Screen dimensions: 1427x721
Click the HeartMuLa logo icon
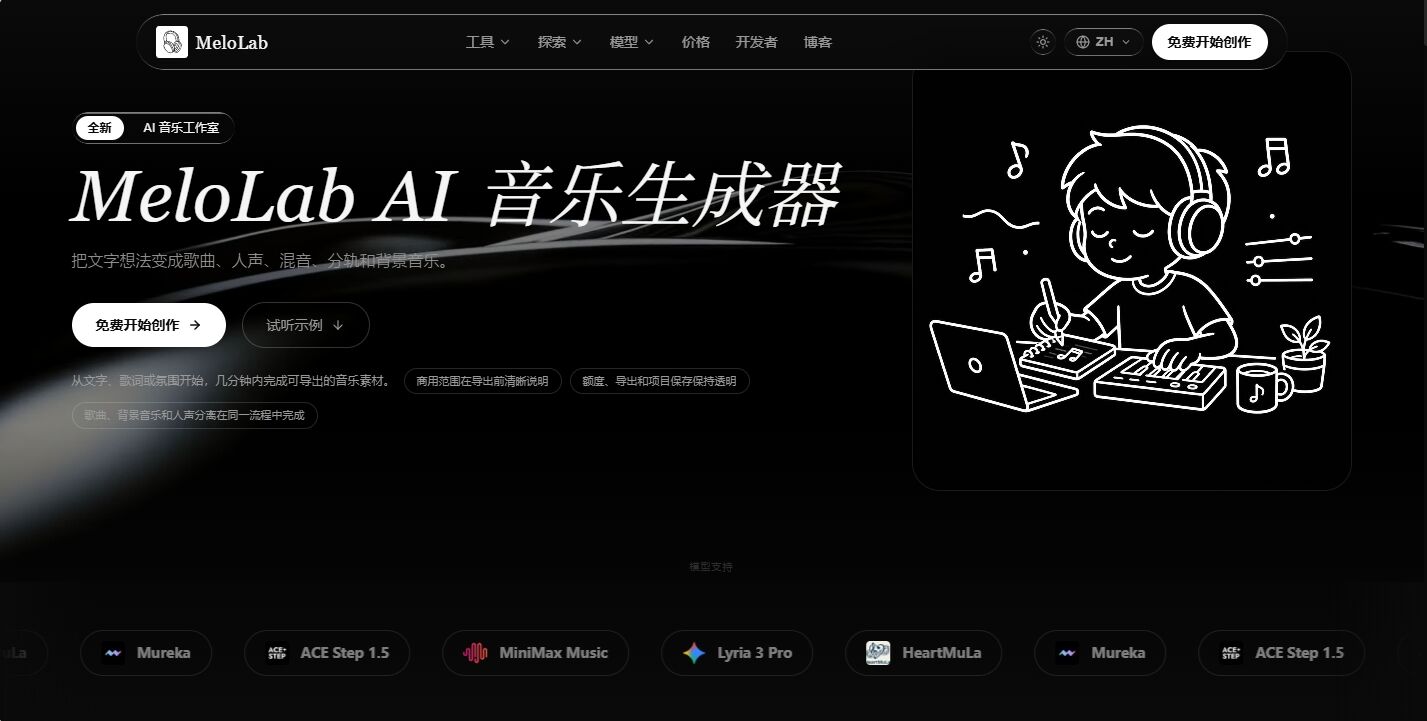[878, 653]
